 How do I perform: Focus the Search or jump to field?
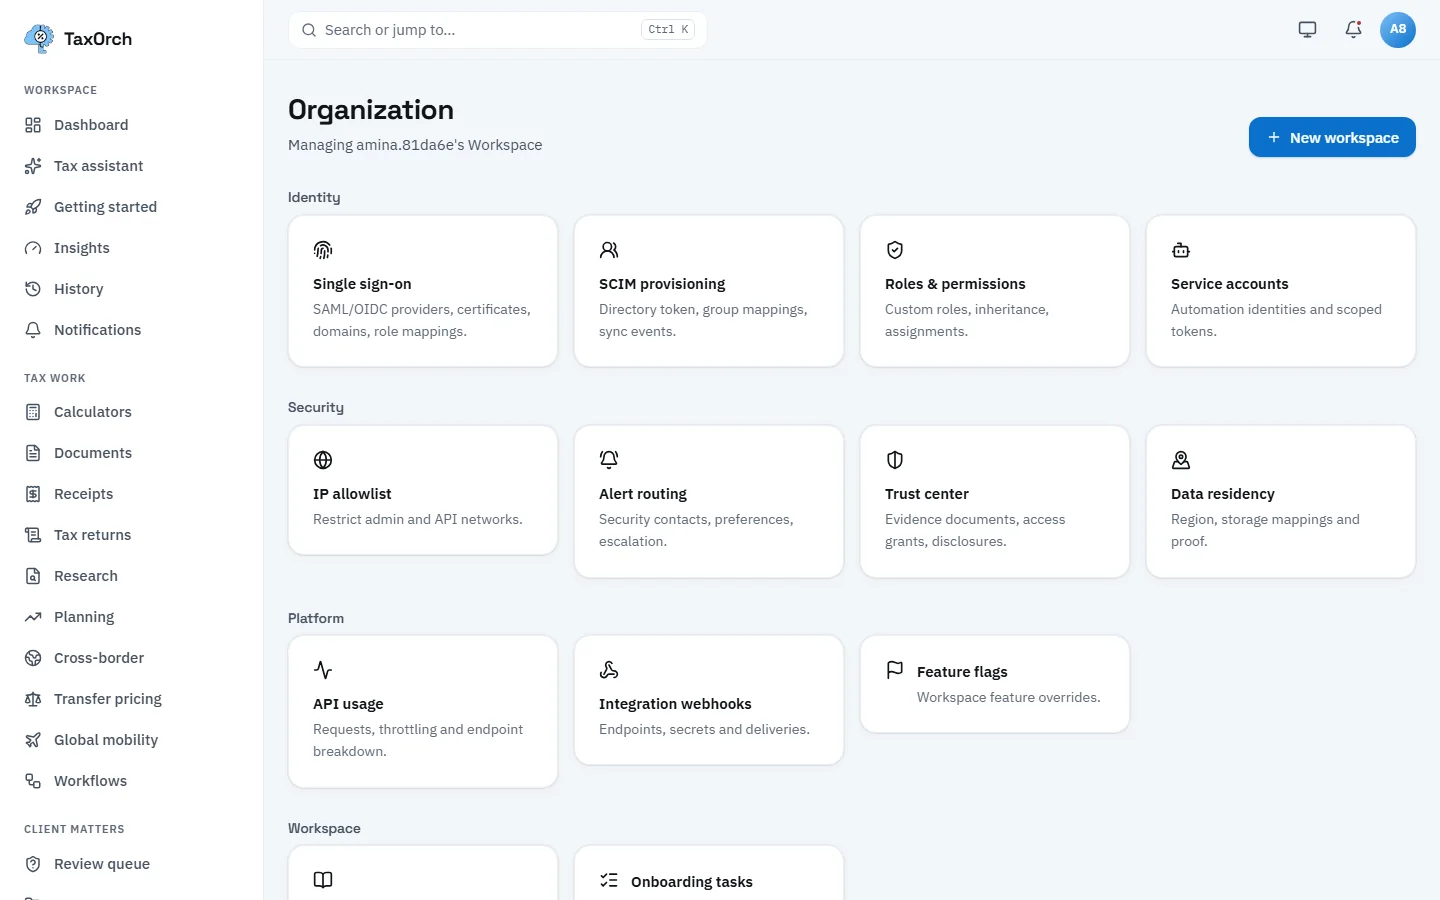497,30
